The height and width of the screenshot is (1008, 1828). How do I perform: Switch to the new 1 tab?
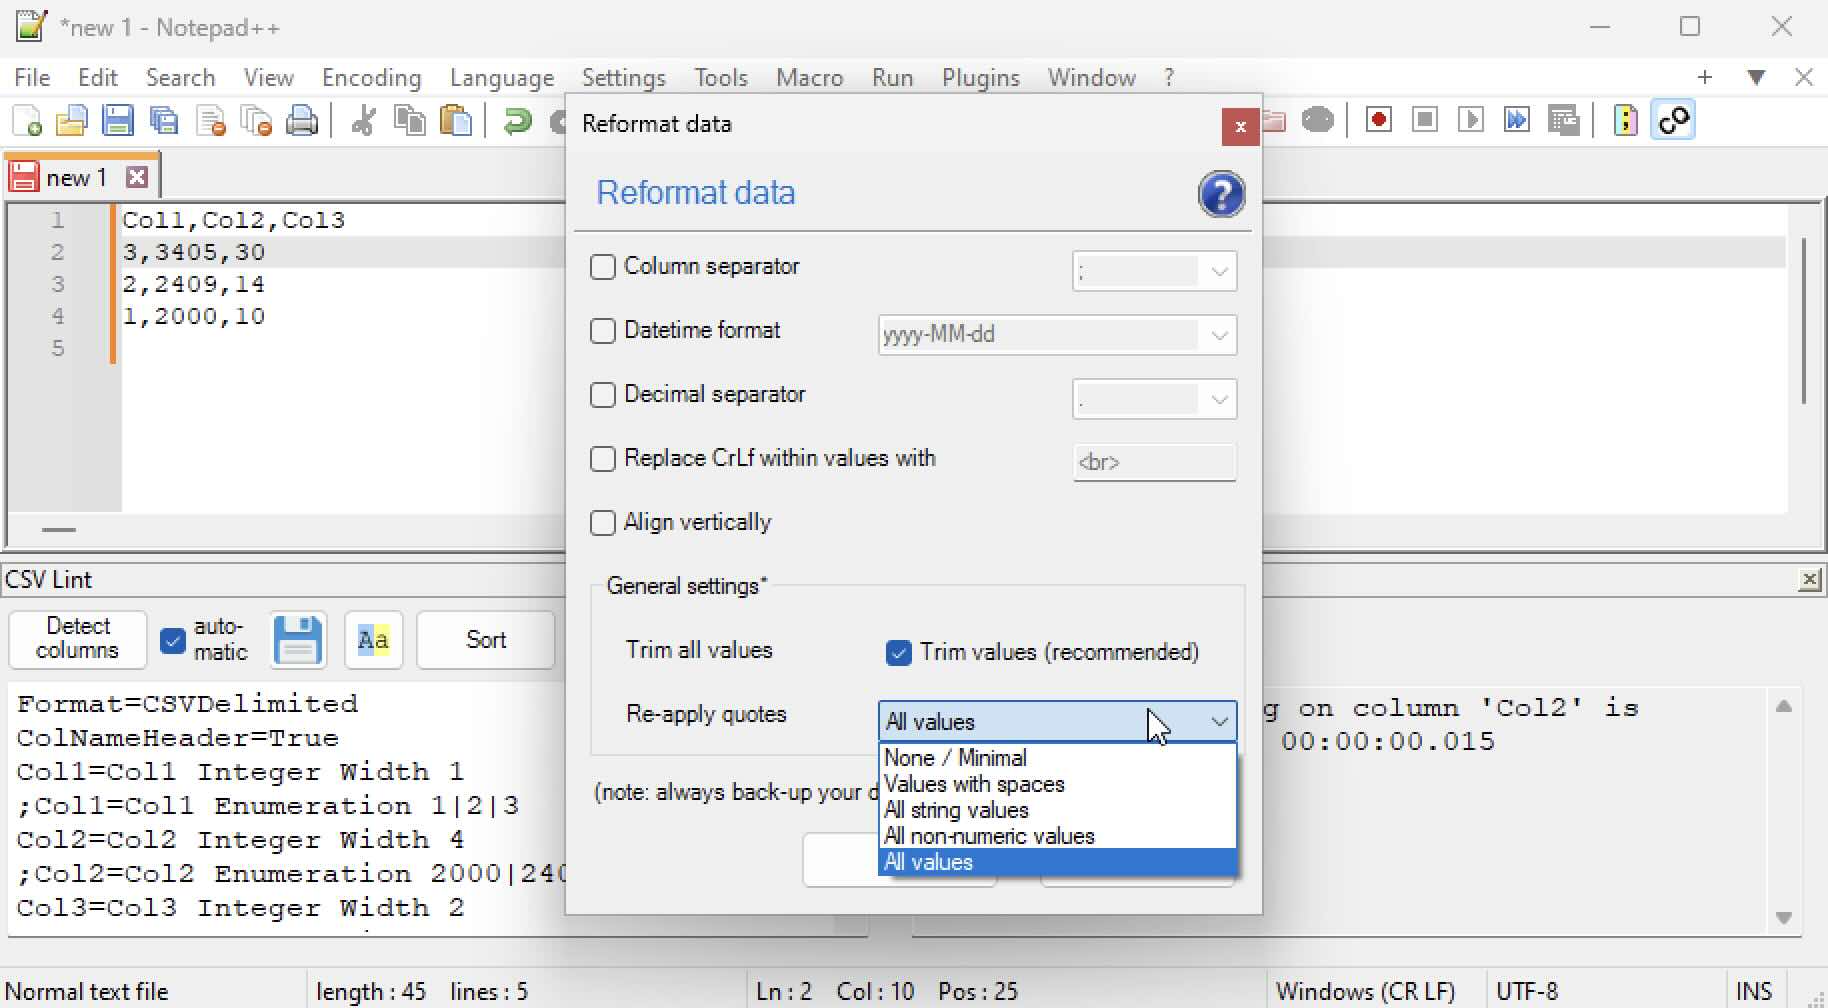point(76,176)
